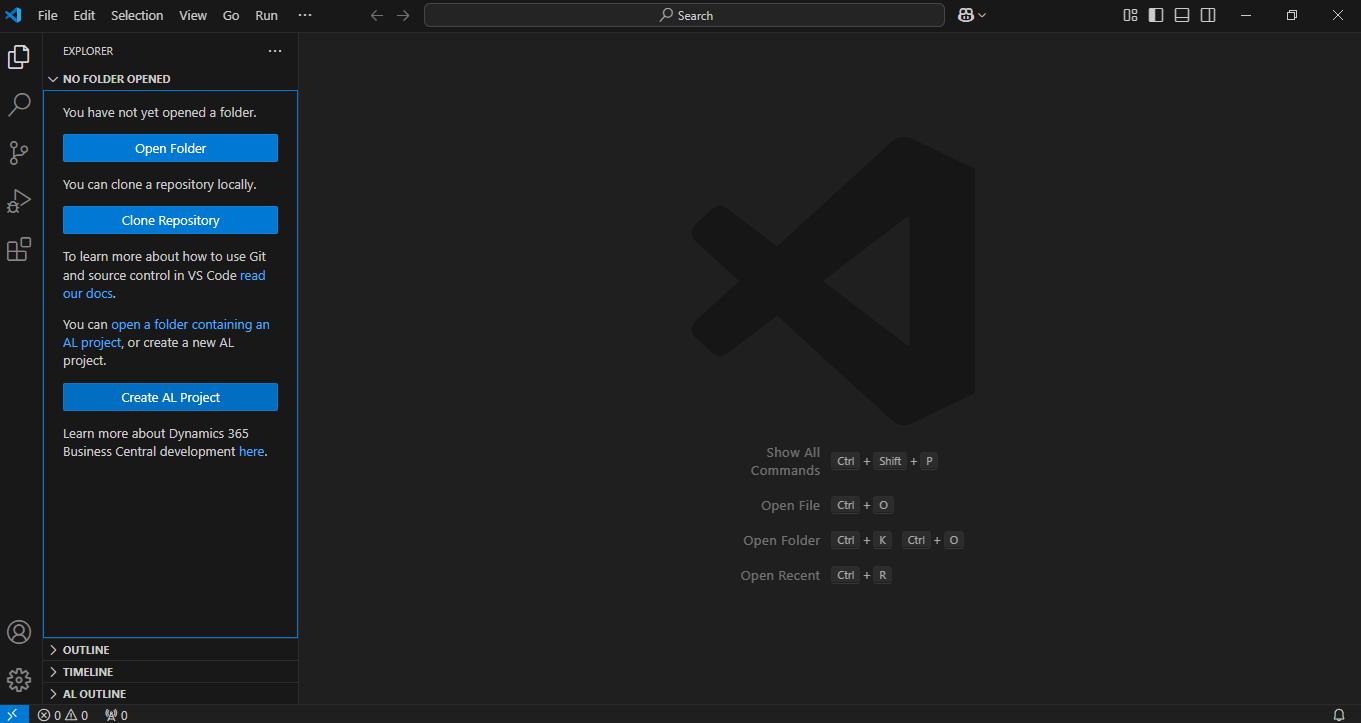Open the Source Control view

click(19, 153)
